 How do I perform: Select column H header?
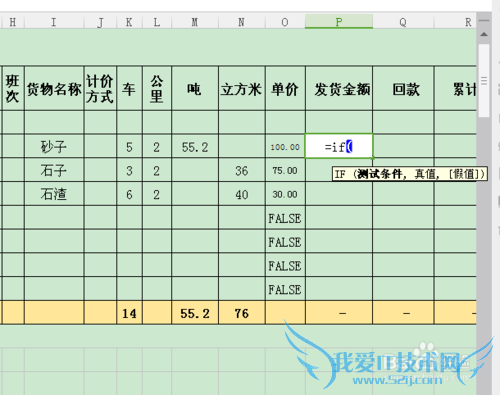13,22
